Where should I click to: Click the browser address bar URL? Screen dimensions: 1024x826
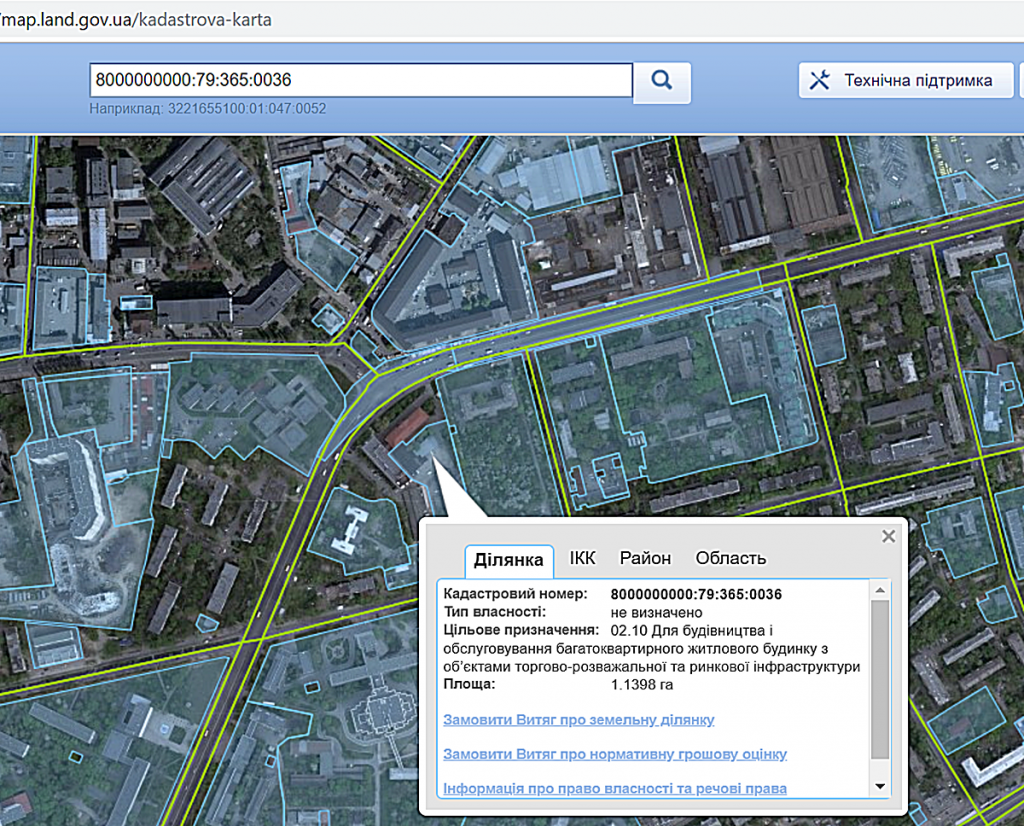point(135,19)
